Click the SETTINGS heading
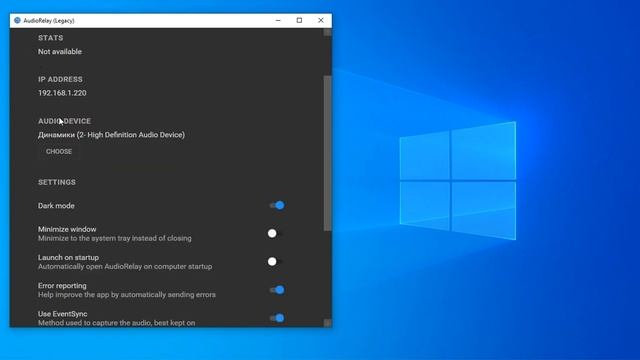This screenshot has width=640, height=360. coord(57,182)
